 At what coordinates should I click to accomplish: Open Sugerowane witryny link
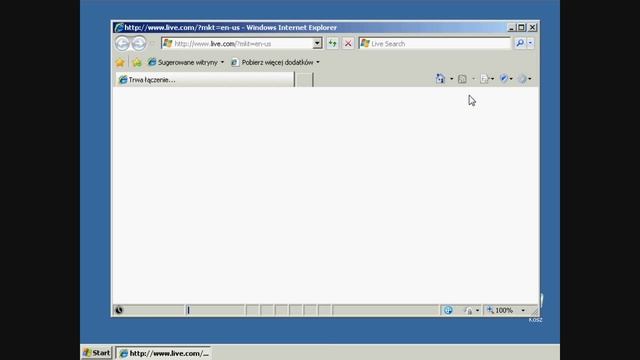186,62
